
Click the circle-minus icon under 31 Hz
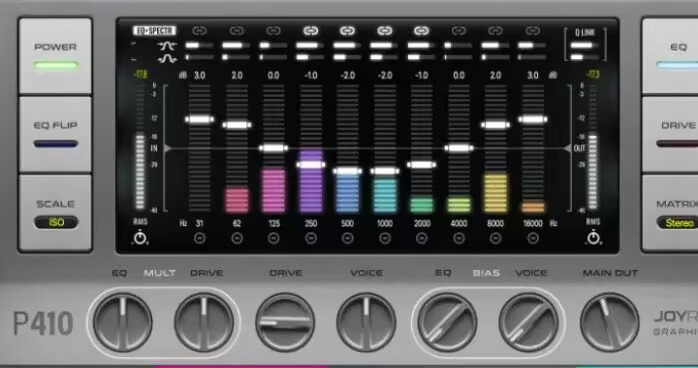[199, 239]
